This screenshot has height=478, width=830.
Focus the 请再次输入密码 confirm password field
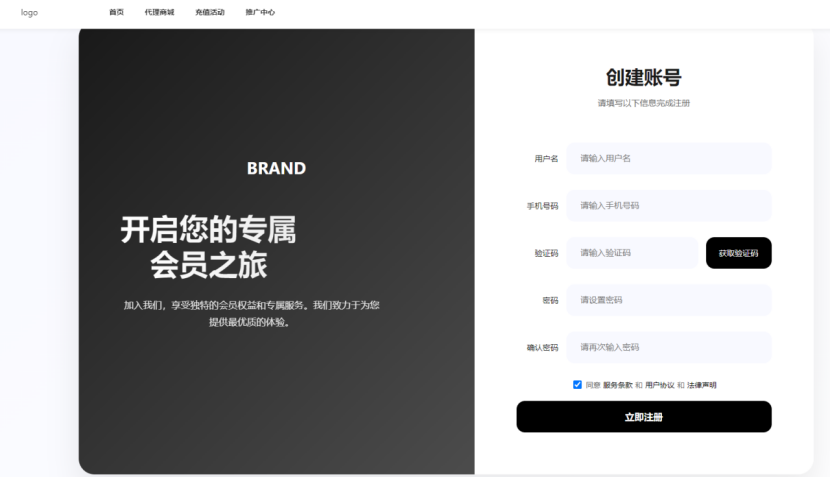pos(668,347)
